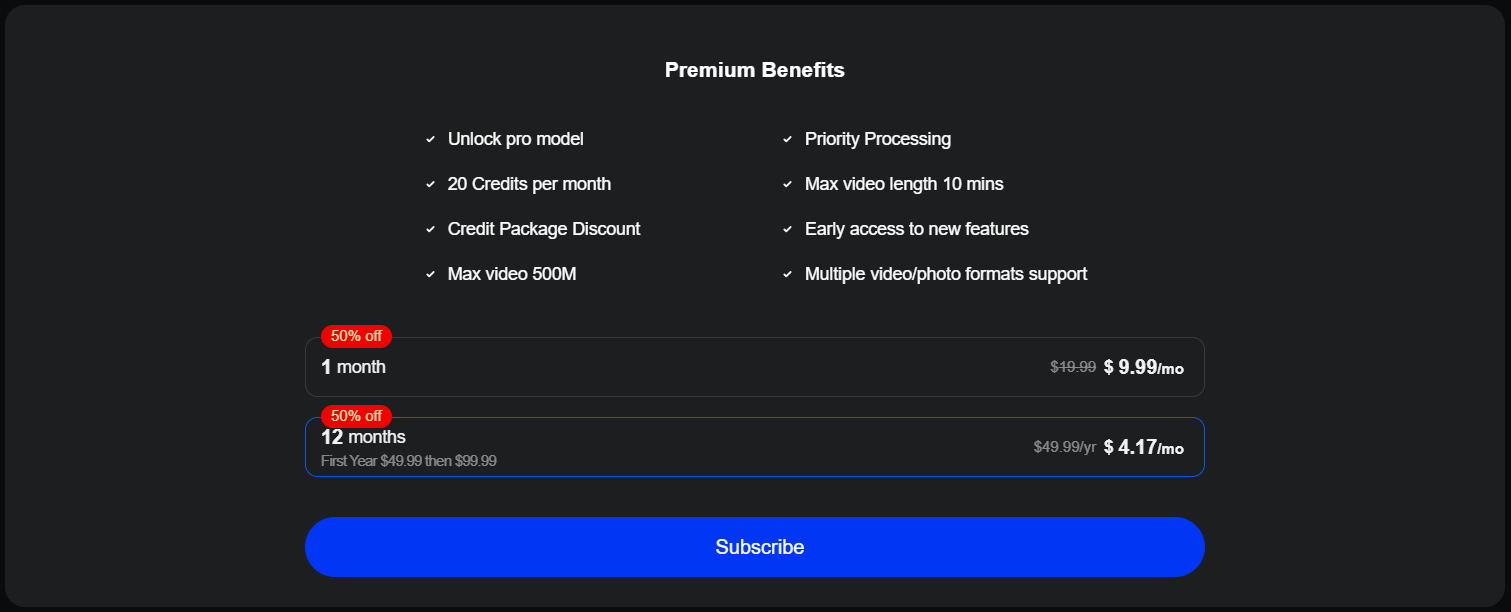This screenshot has width=1511, height=612.
Task: Click the 50% off badge on the 12 months plan
Action: 356,416
